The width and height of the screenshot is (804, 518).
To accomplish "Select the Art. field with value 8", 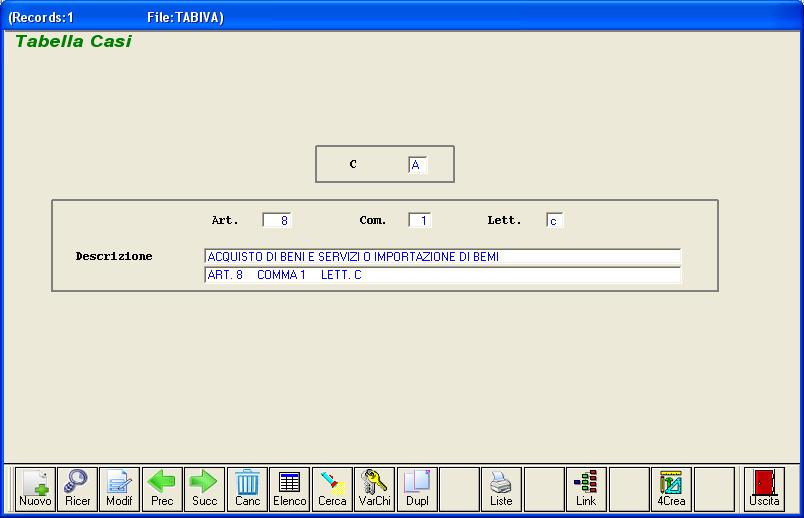I will tap(277, 221).
